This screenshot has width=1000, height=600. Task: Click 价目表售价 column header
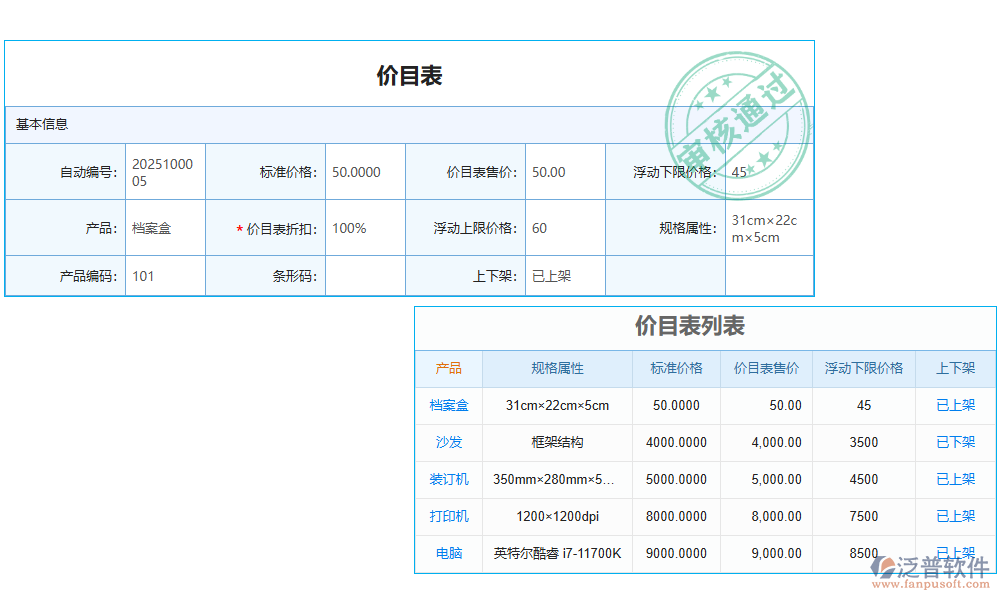tap(766, 368)
